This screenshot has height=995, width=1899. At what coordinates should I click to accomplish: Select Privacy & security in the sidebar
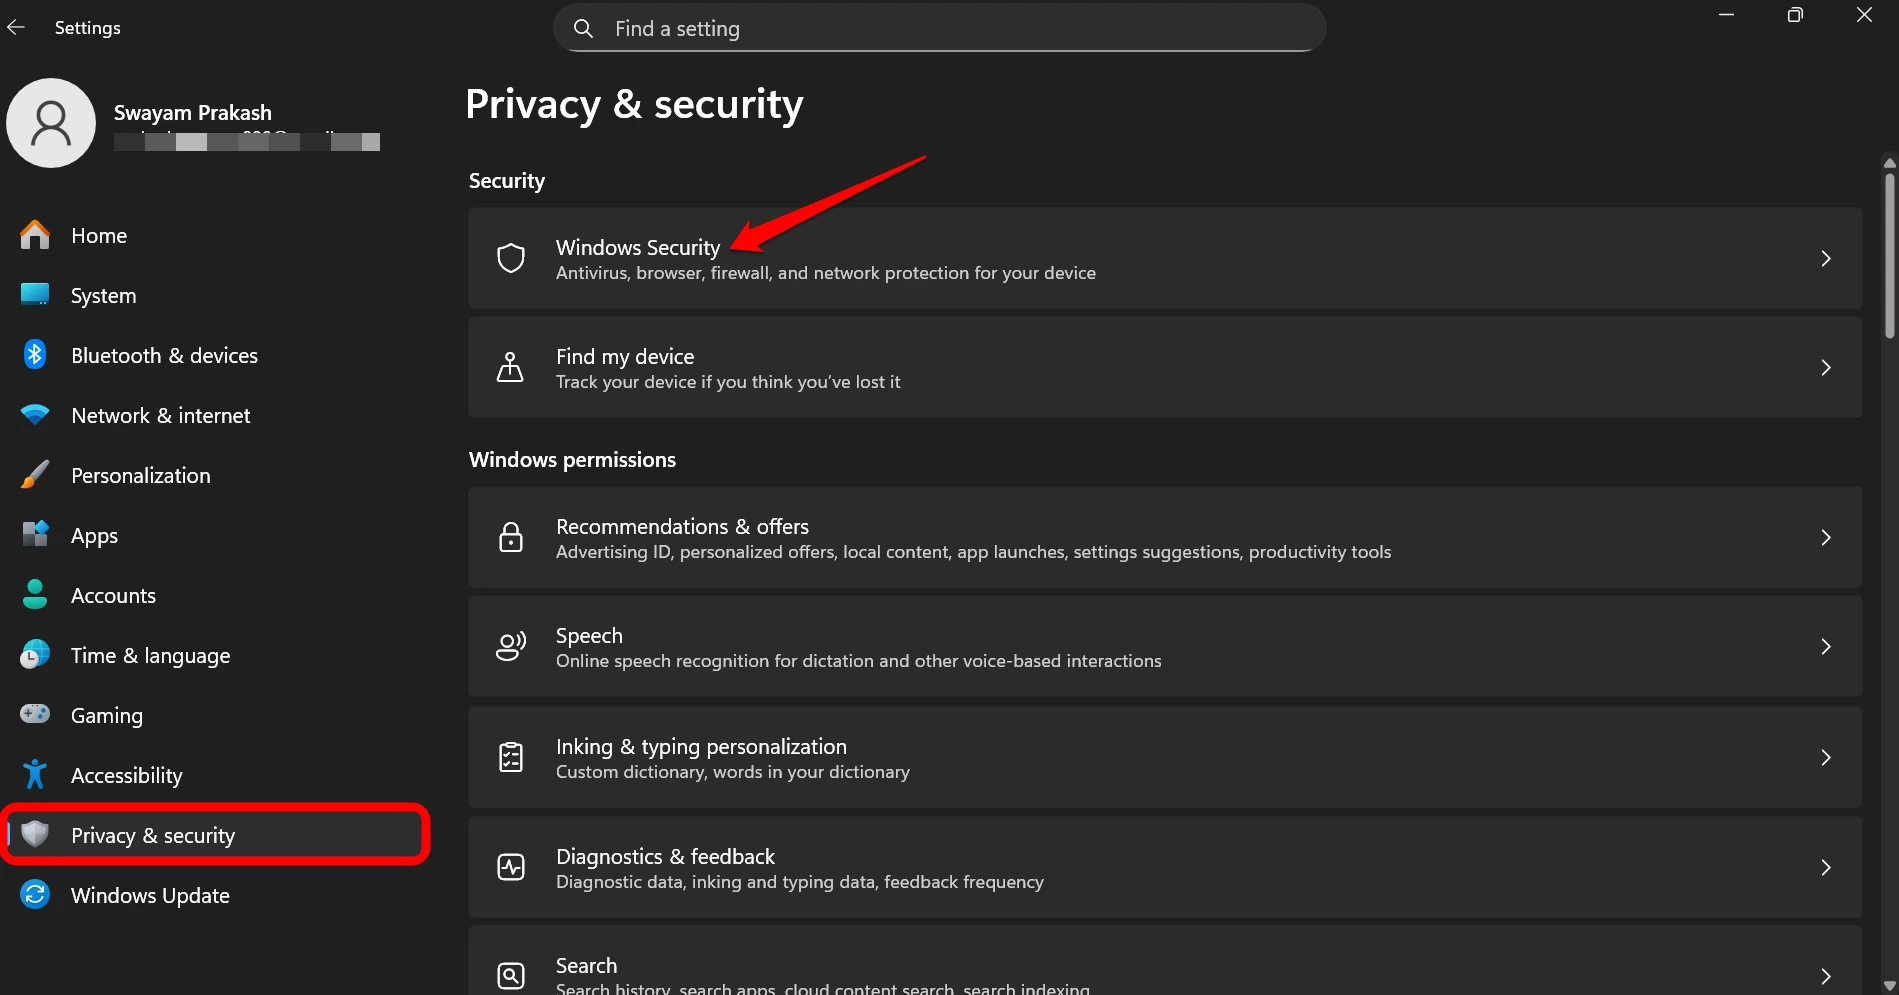point(152,835)
